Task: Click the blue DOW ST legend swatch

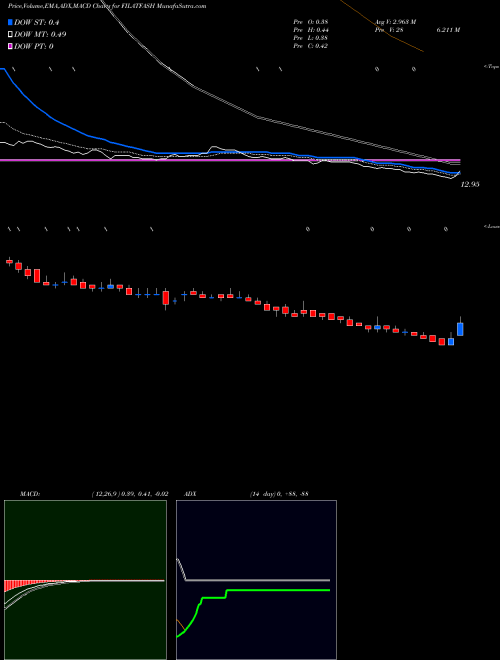Action: click(x=10, y=22)
